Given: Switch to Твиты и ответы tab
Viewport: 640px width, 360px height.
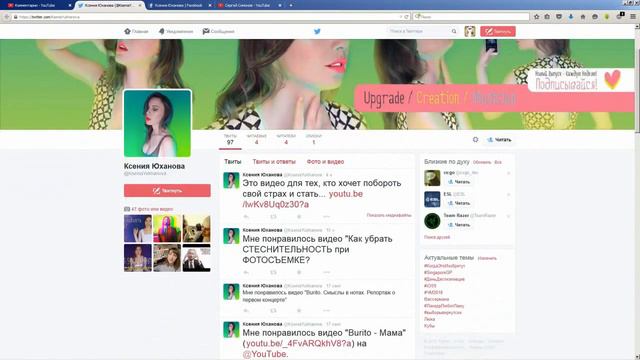Looking at the screenshot, I should coord(274,162).
